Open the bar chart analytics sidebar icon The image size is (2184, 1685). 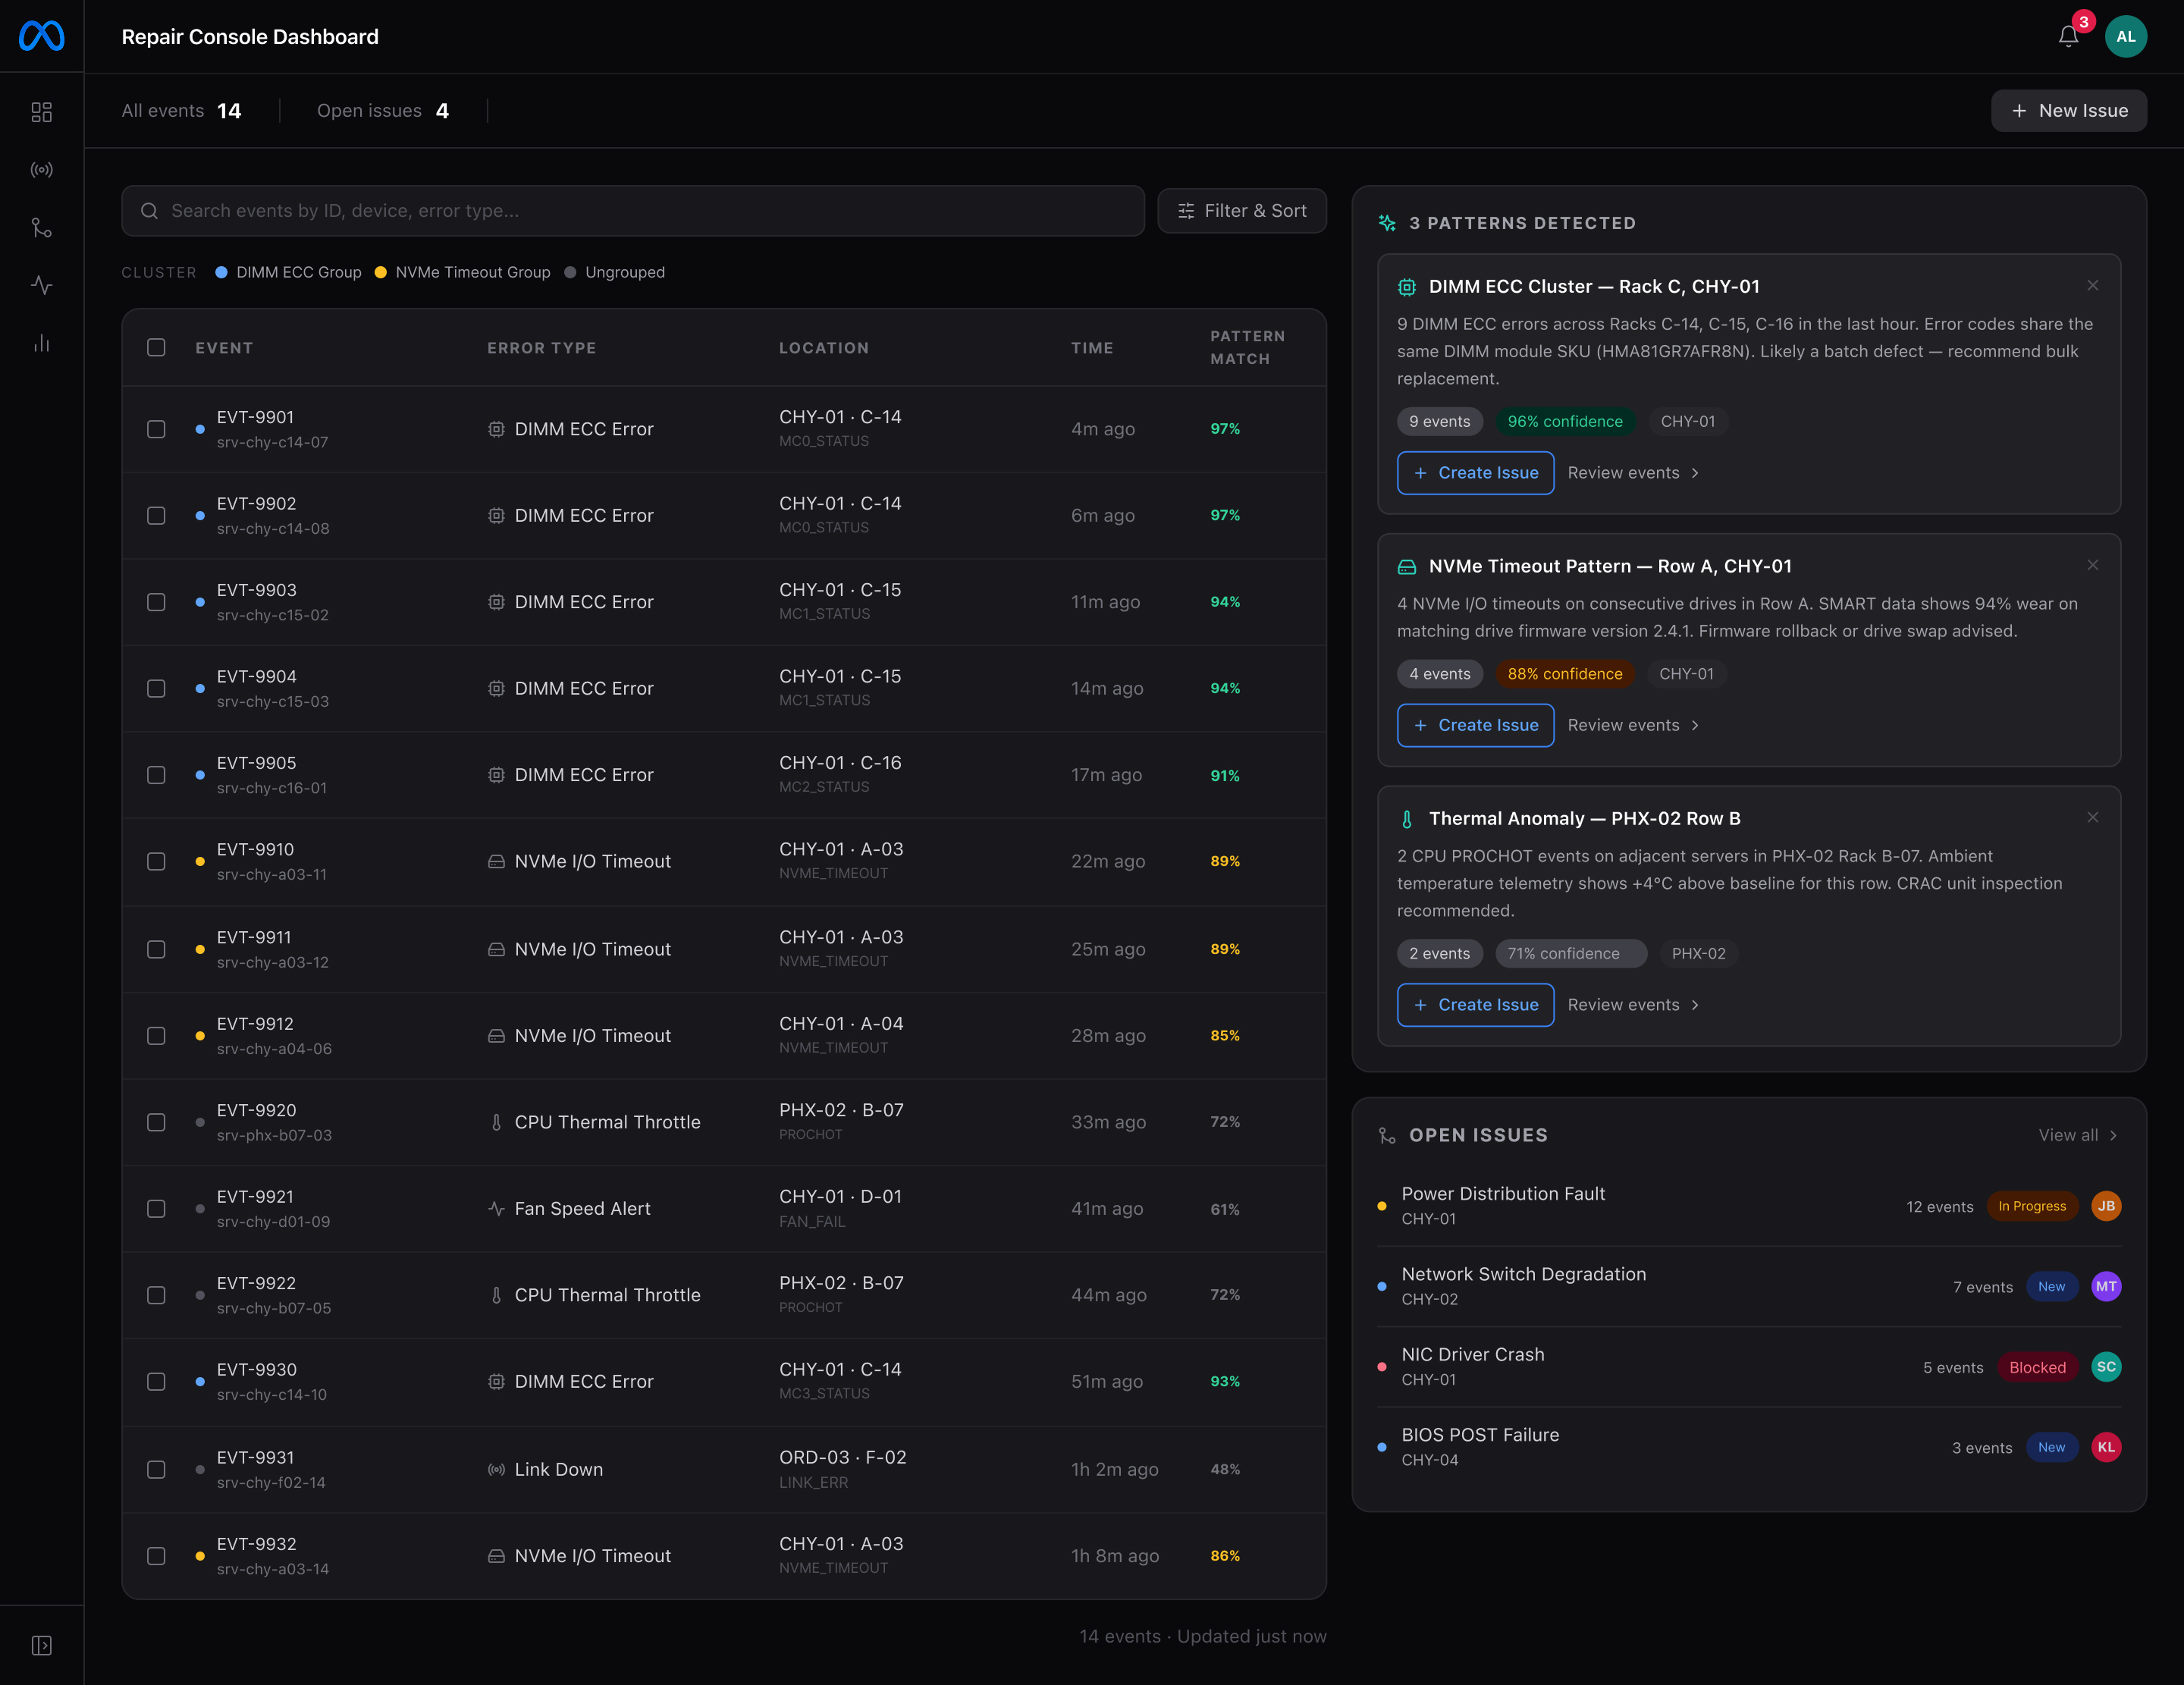pyautogui.click(x=42, y=343)
